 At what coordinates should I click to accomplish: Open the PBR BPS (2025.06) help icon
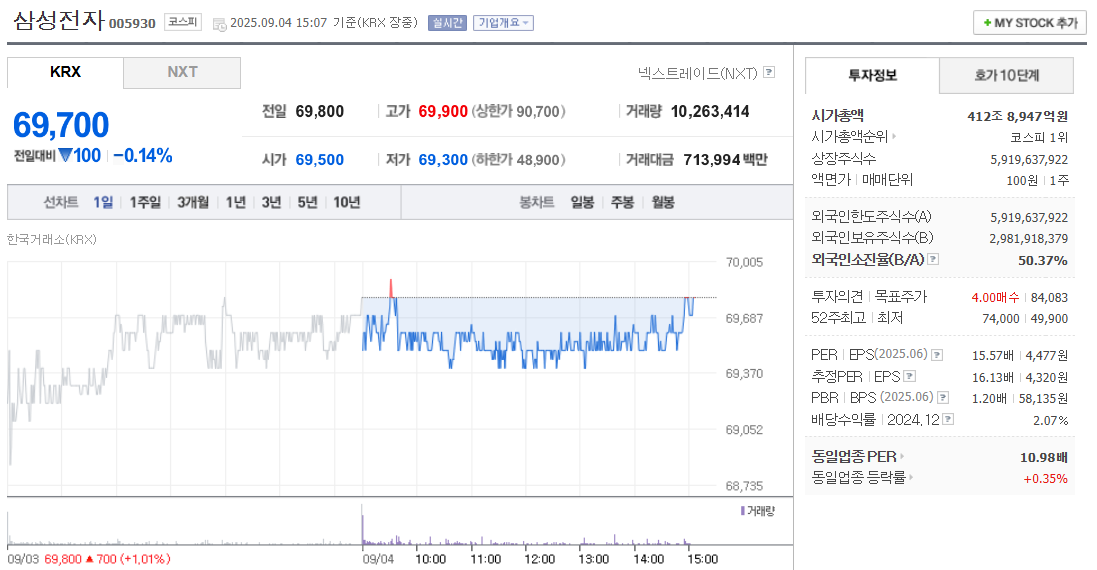coord(943,398)
